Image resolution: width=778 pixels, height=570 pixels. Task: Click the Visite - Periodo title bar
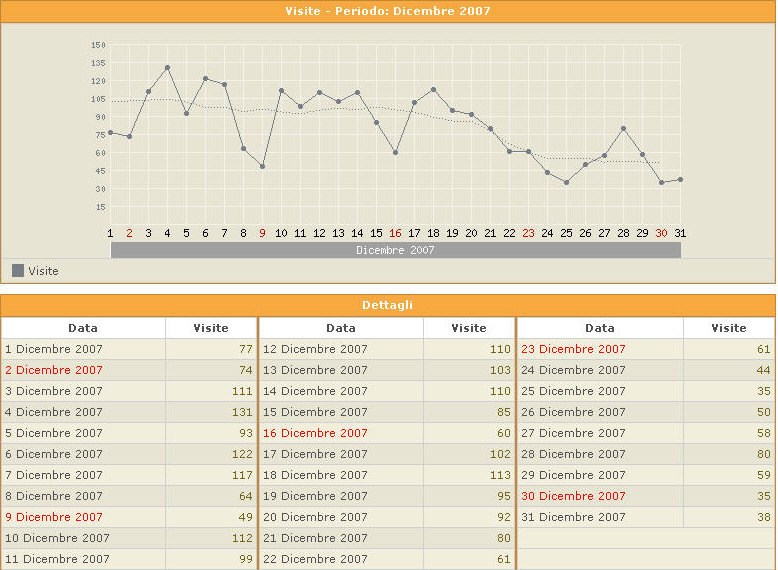388,11
